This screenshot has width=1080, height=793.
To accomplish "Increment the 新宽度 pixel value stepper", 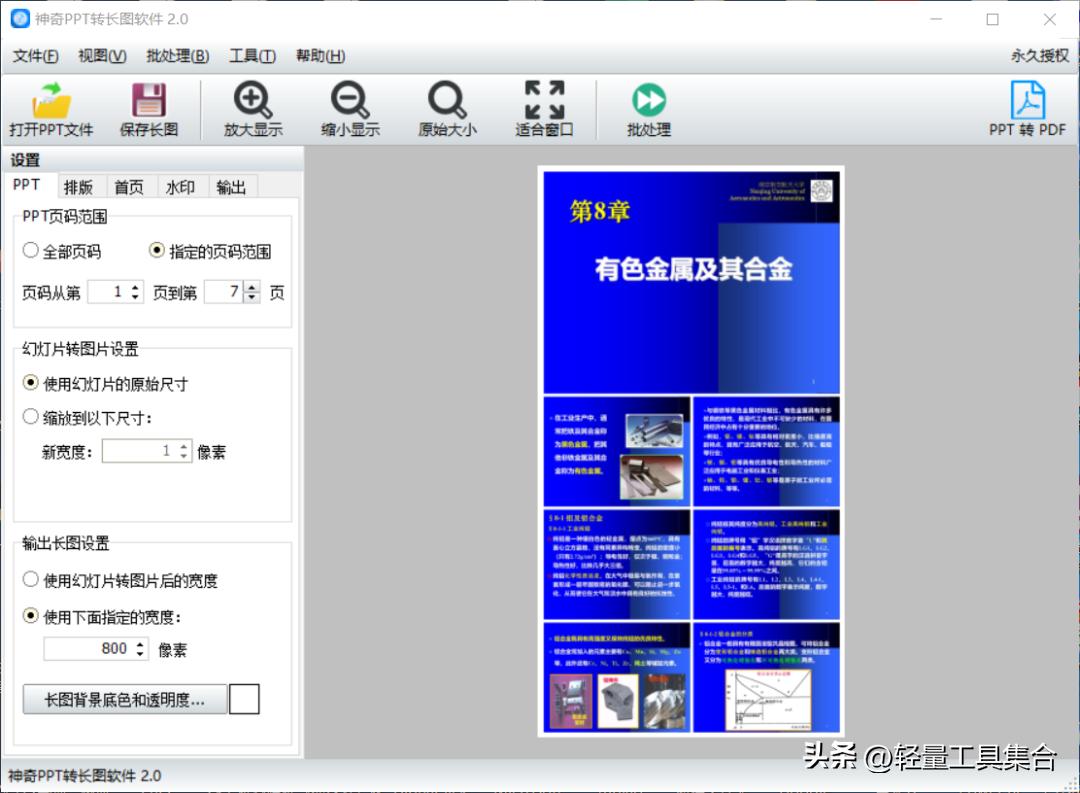I will coord(182,446).
